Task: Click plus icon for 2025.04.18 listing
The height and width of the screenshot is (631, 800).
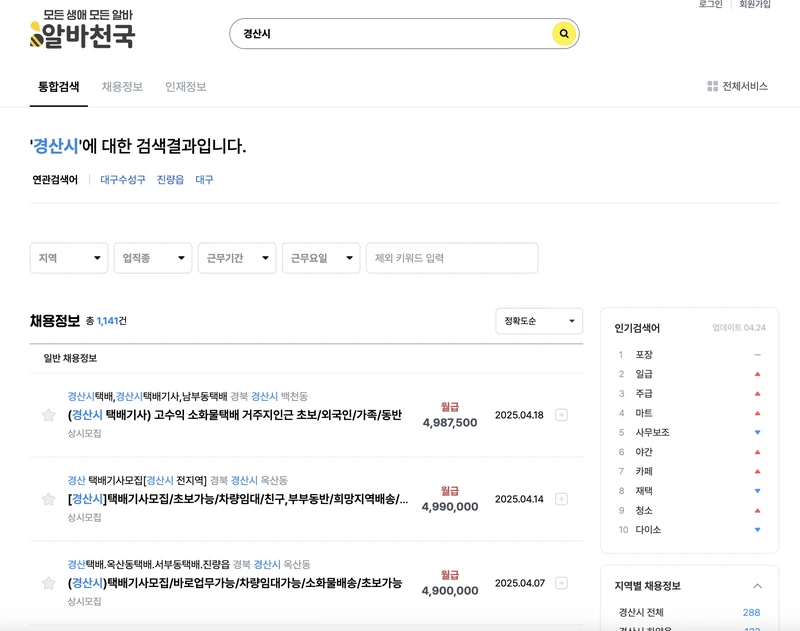Action: [x=561, y=415]
